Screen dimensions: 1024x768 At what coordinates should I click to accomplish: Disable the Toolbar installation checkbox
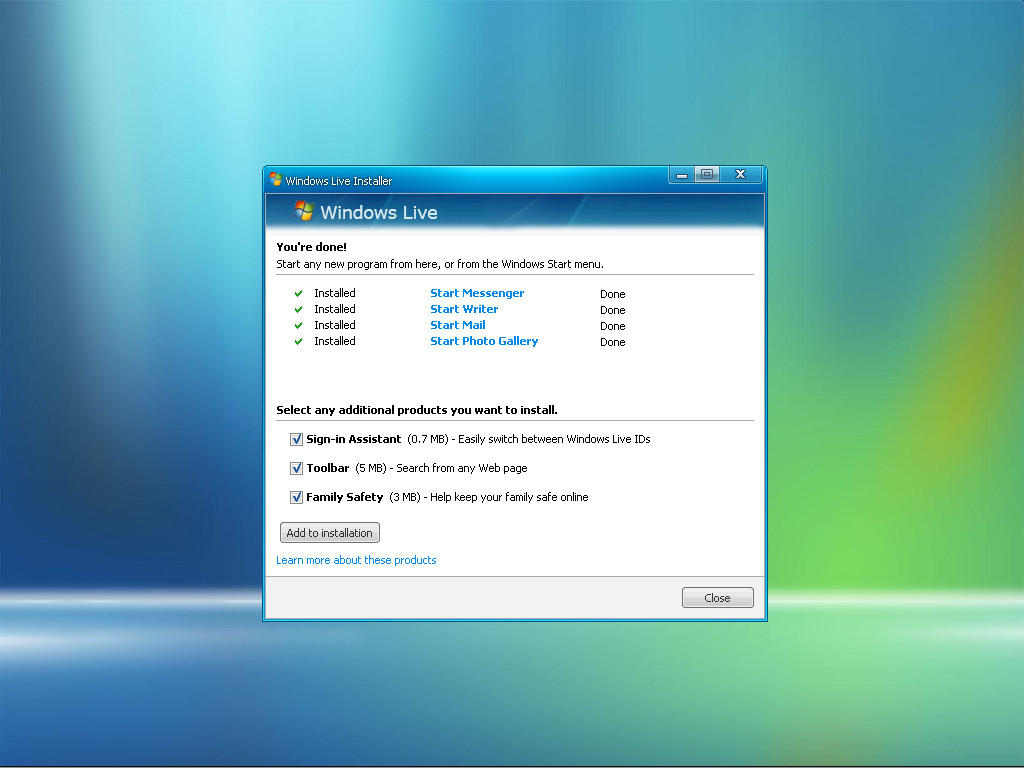[x=296, y=468]
